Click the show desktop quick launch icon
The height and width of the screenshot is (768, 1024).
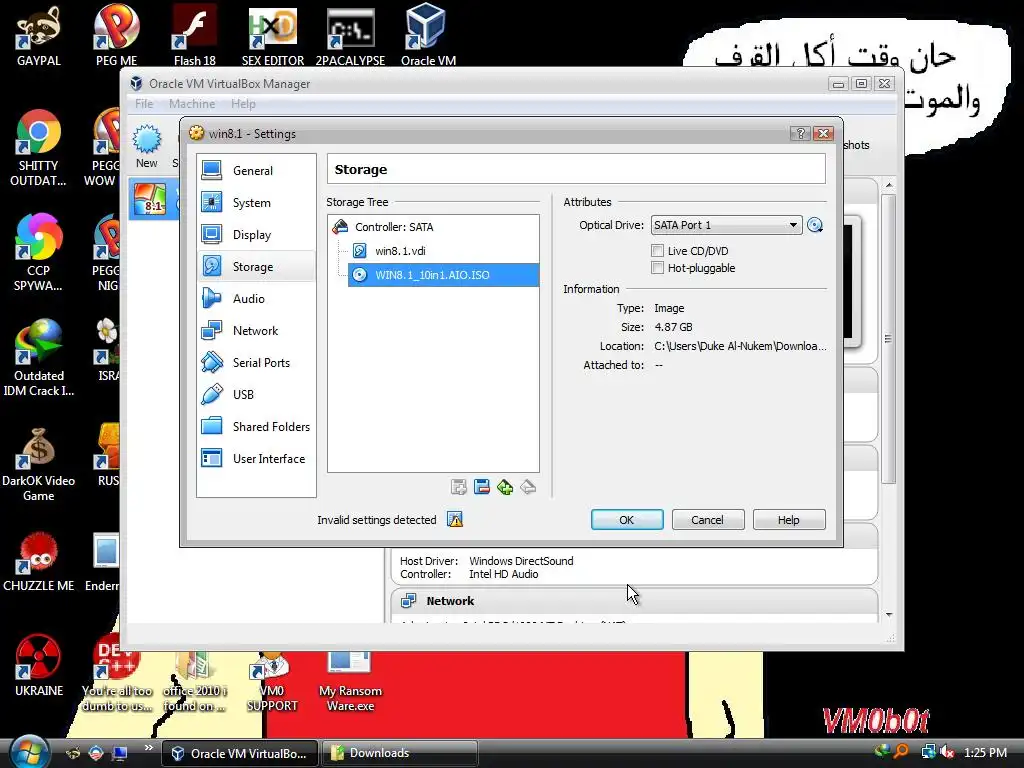click(x=120, y=753)
